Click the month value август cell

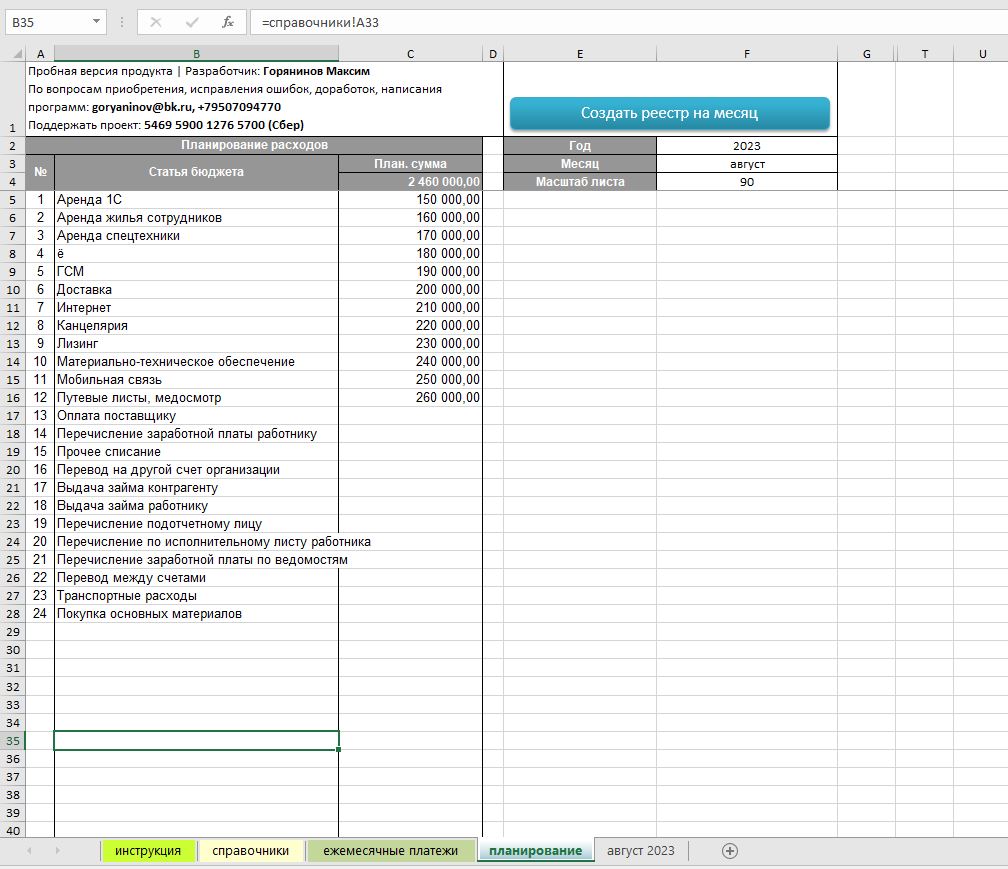click(x=746, y=164)
